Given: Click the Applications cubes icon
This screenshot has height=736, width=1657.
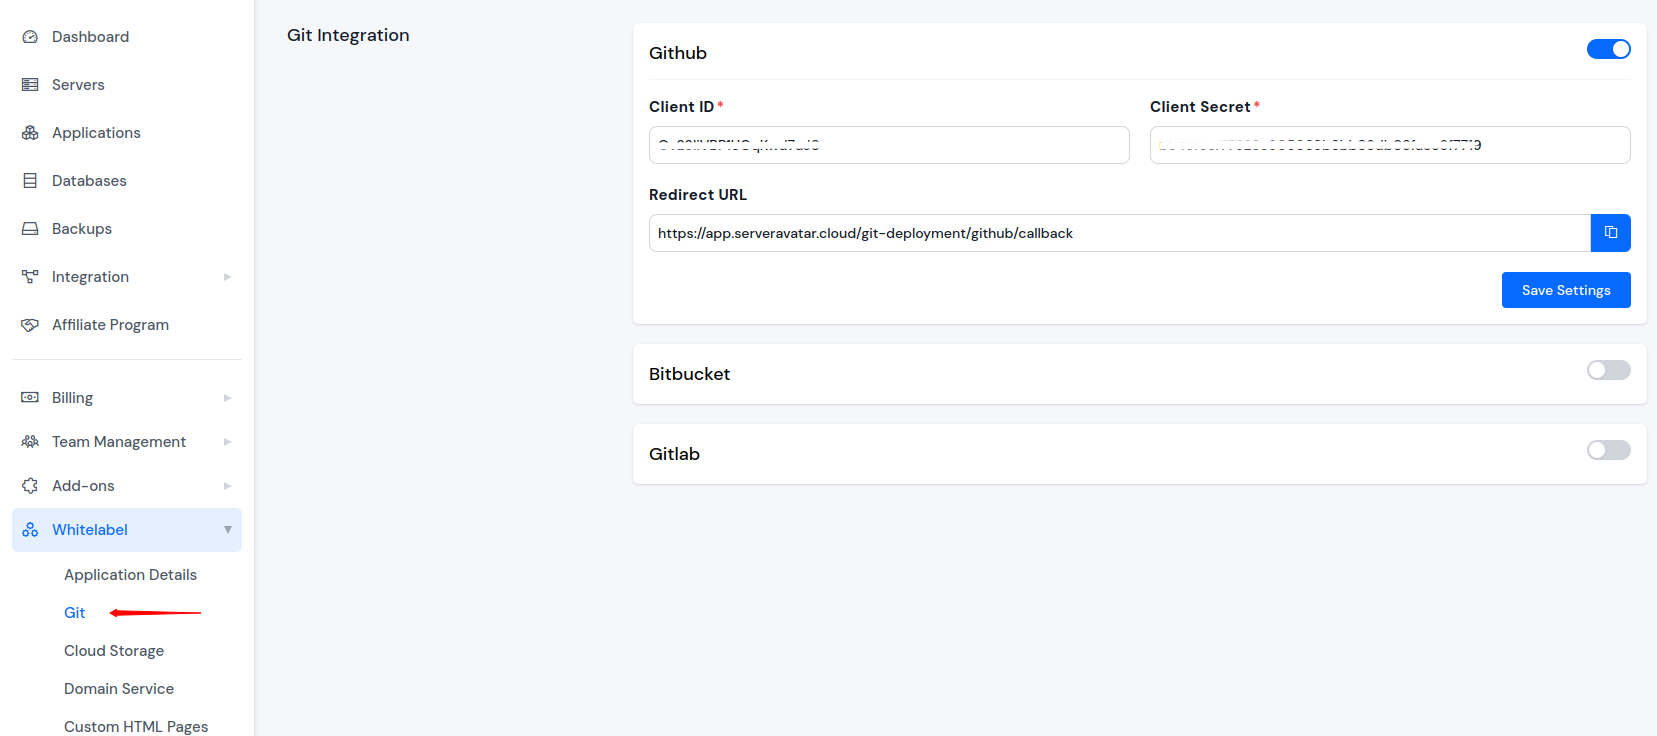Looking at the screenshot, I should [30, 133].
